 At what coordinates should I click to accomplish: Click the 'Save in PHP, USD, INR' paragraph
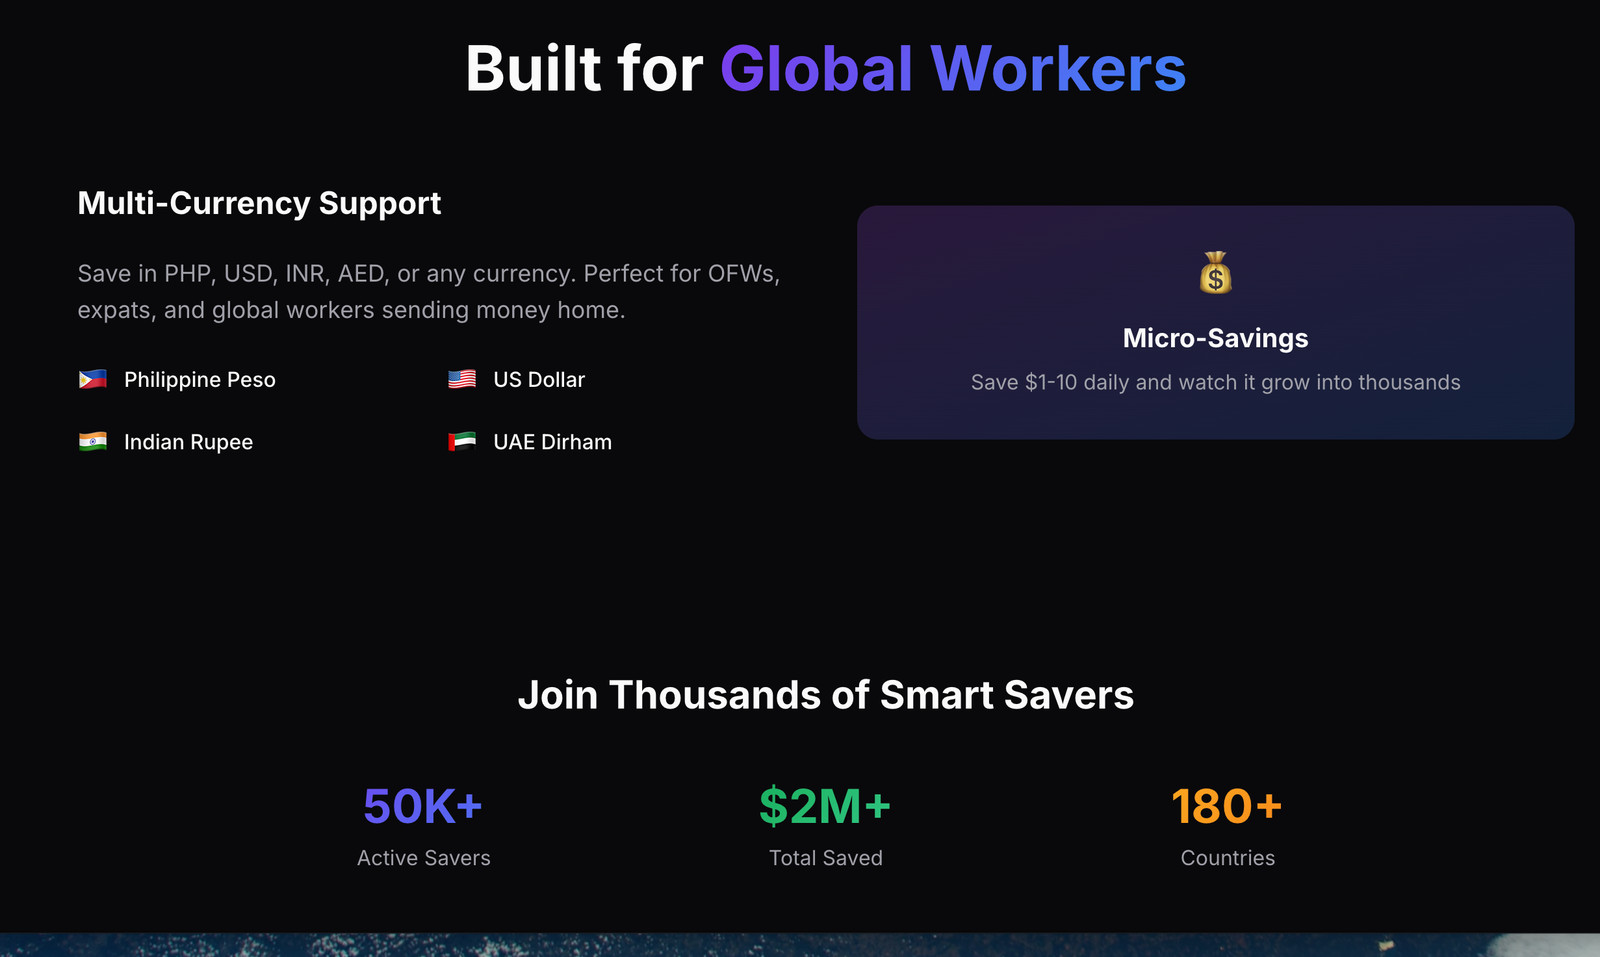[x=428, y=291]
